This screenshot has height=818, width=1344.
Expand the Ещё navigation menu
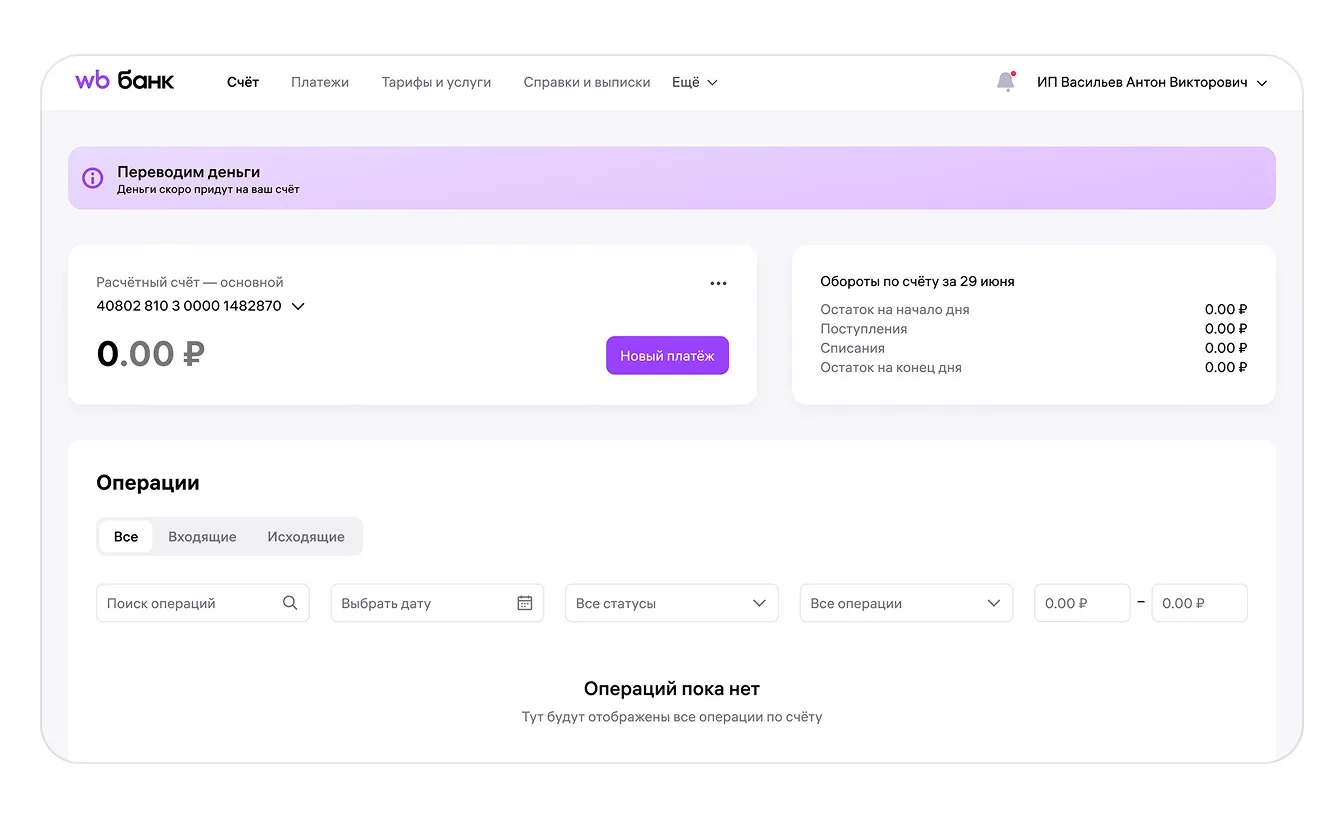point(694,82)
